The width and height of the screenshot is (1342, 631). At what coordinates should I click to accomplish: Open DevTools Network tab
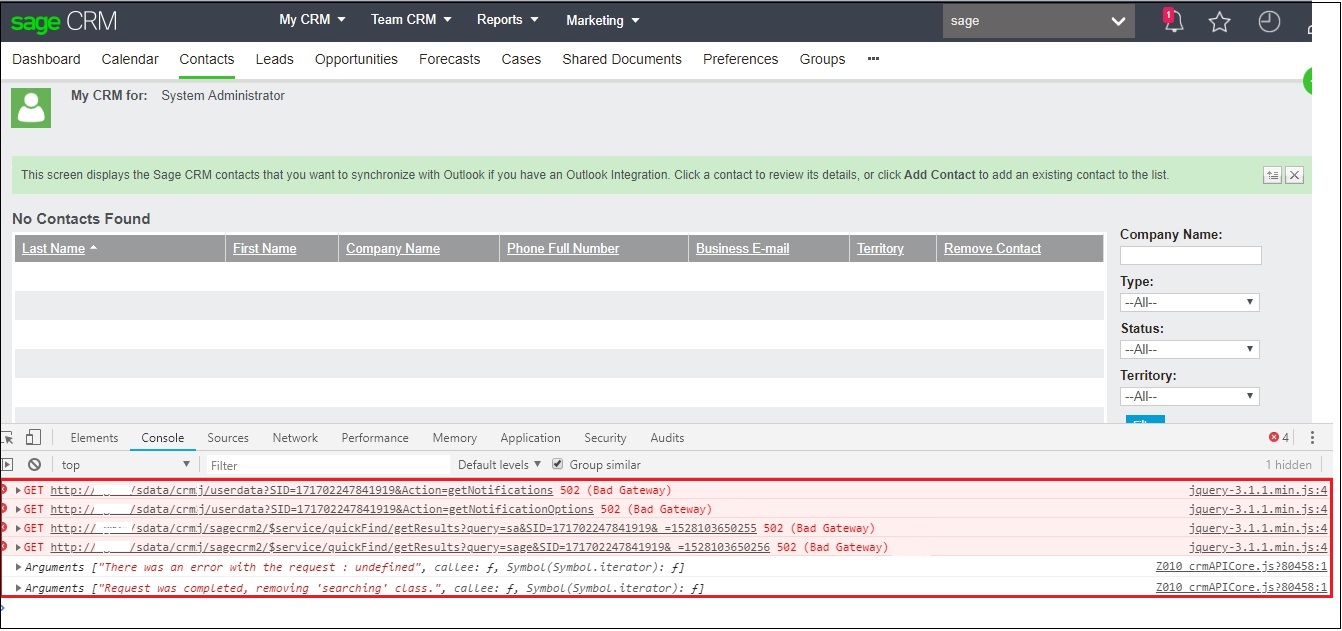(x=295, y=438)
